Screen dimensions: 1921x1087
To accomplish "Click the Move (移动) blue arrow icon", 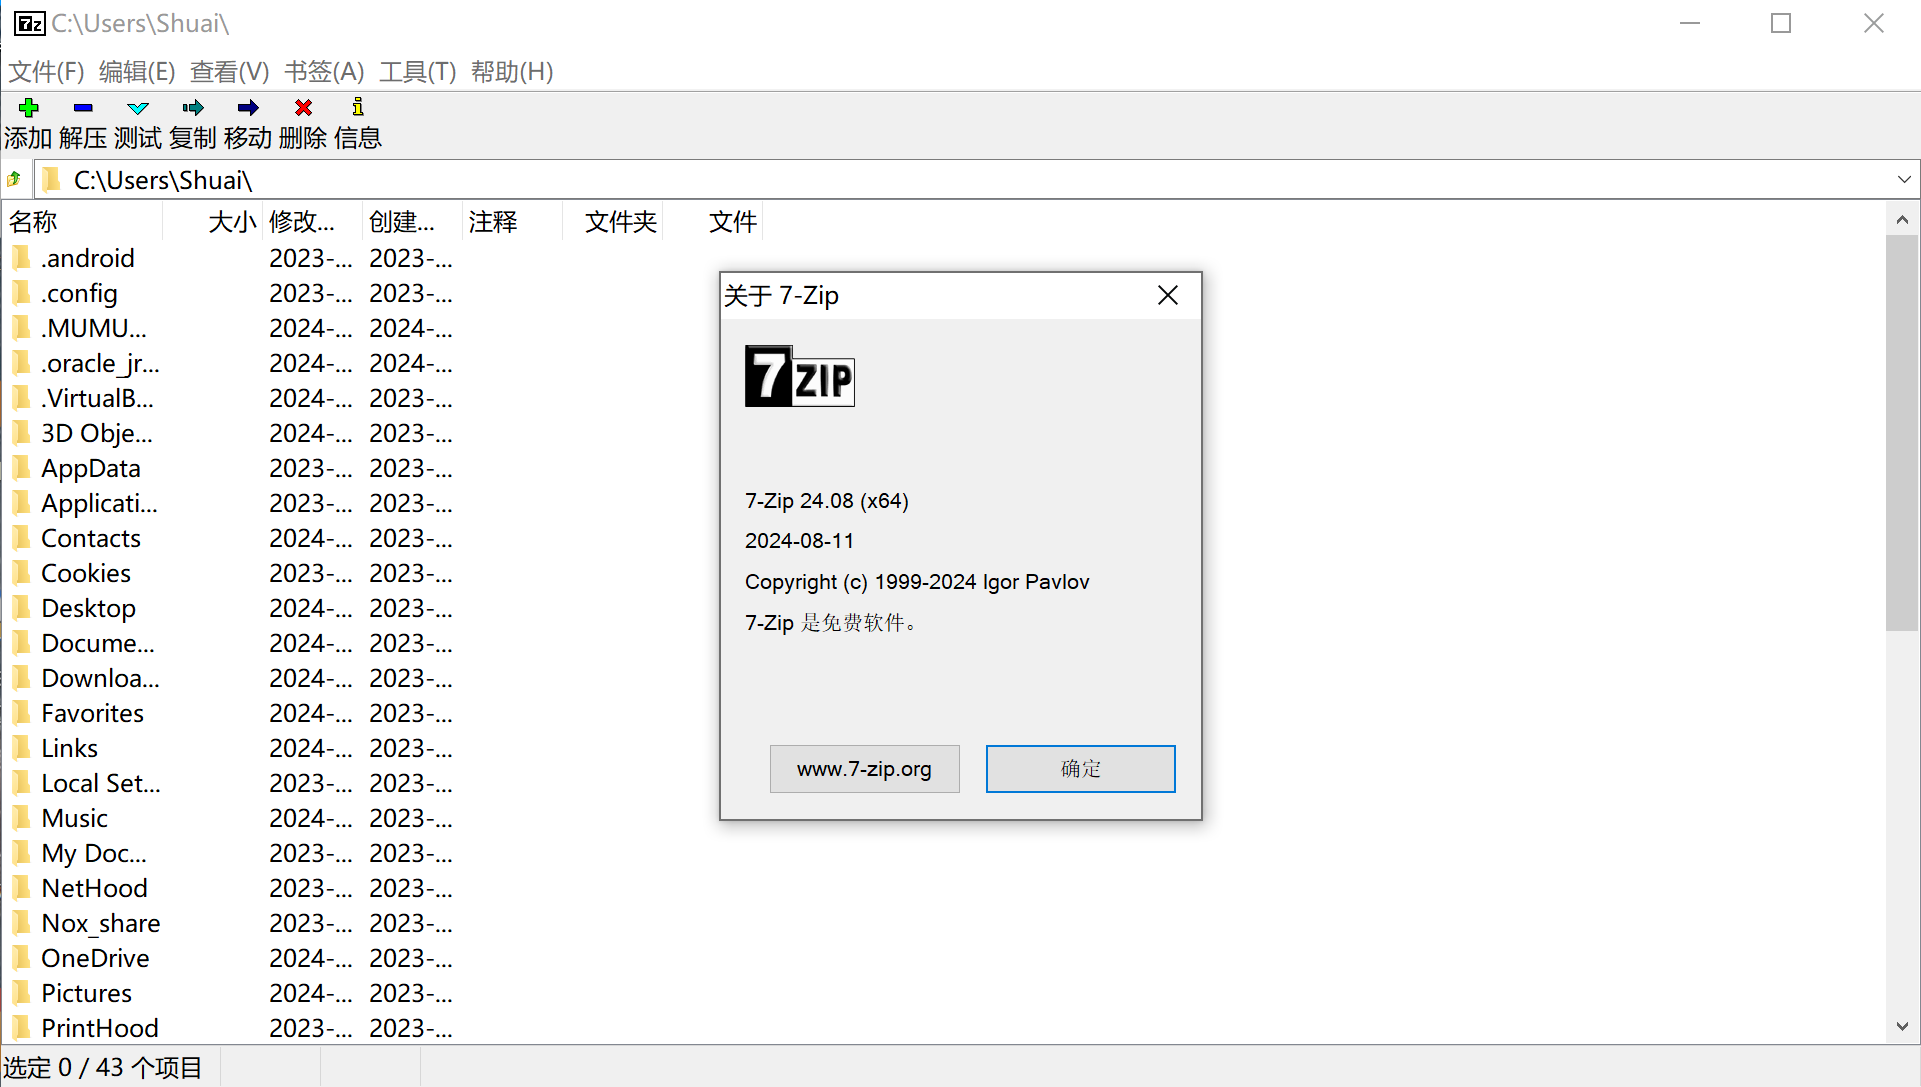I will tap(248, 107).
